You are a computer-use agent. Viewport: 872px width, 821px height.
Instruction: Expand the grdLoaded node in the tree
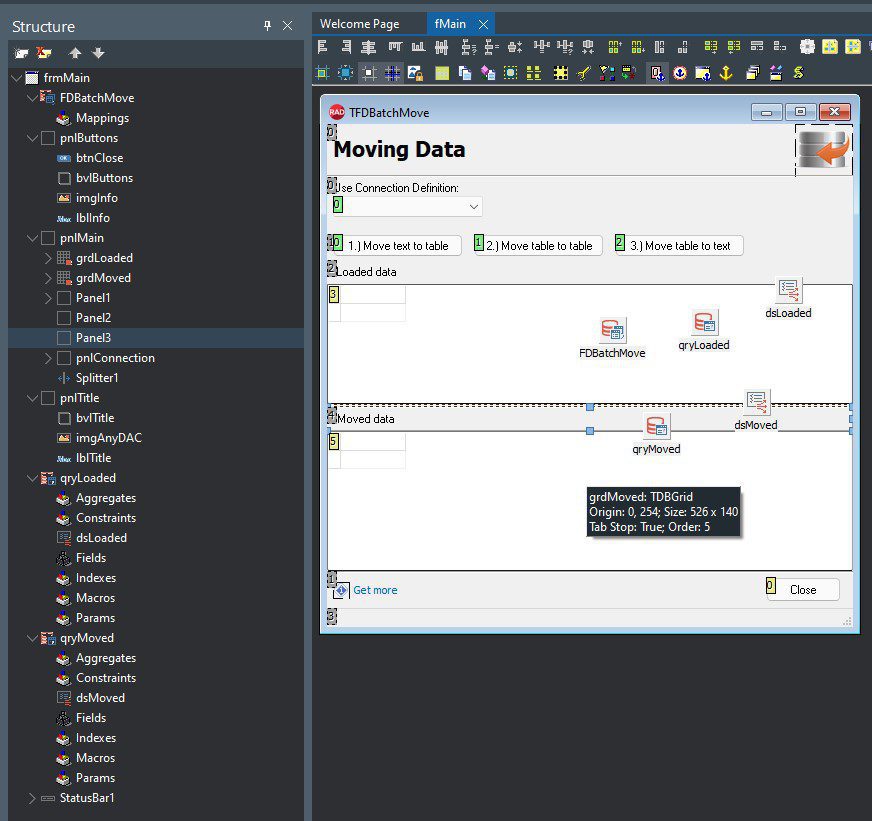tap(48, 258)
